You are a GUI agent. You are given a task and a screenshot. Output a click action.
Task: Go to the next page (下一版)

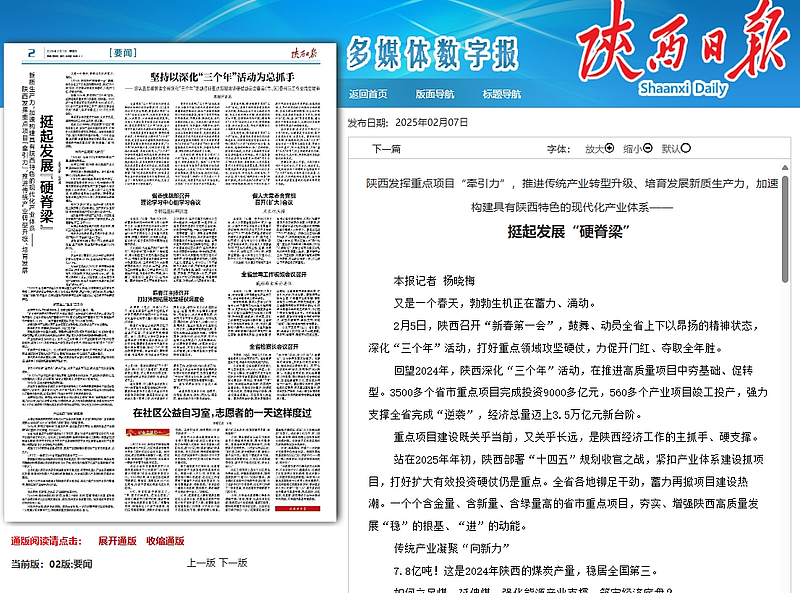(233, 563)
